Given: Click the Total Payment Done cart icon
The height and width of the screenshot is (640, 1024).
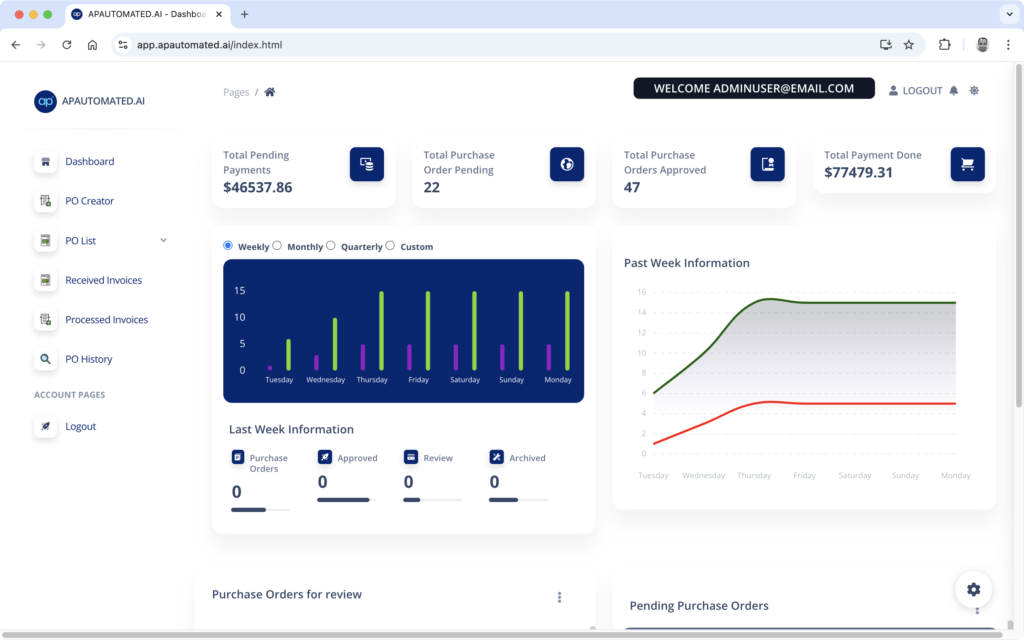Looking at the screenshot, I should coord(967,164).
